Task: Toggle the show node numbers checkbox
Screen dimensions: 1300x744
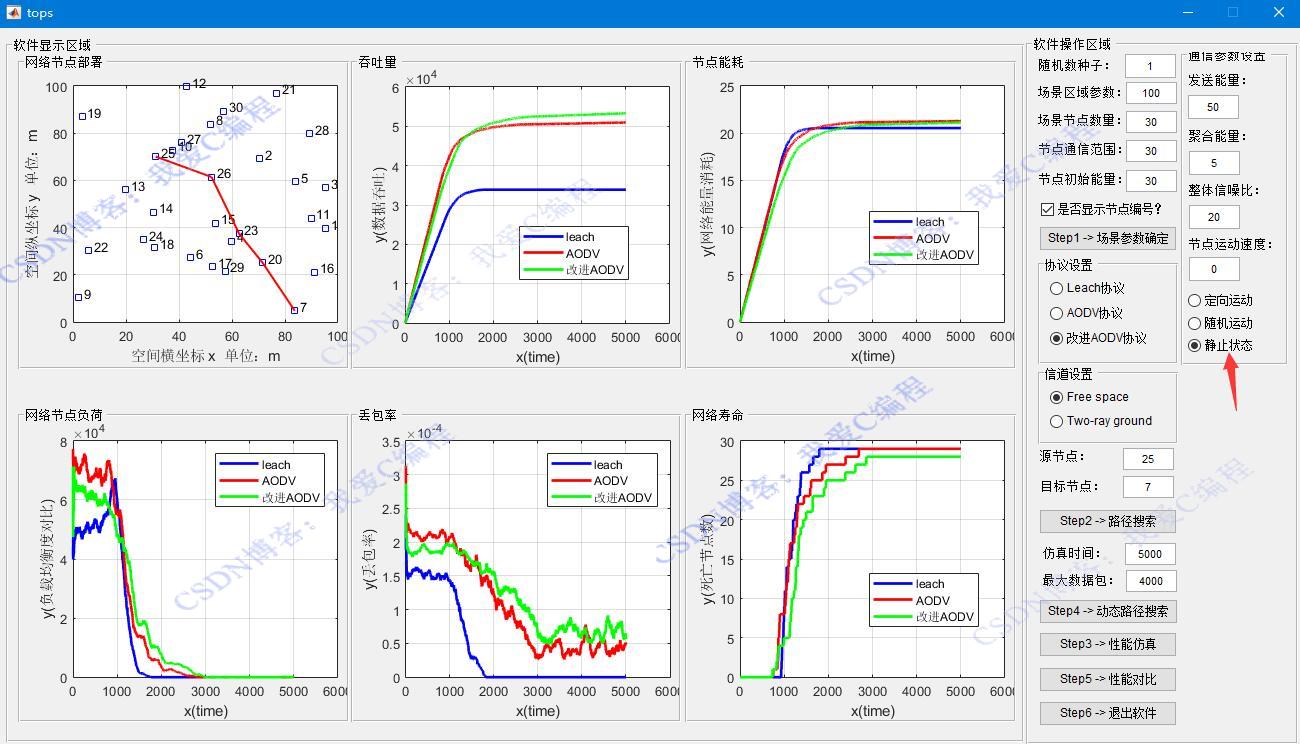Action: (x=1047, y=209)
